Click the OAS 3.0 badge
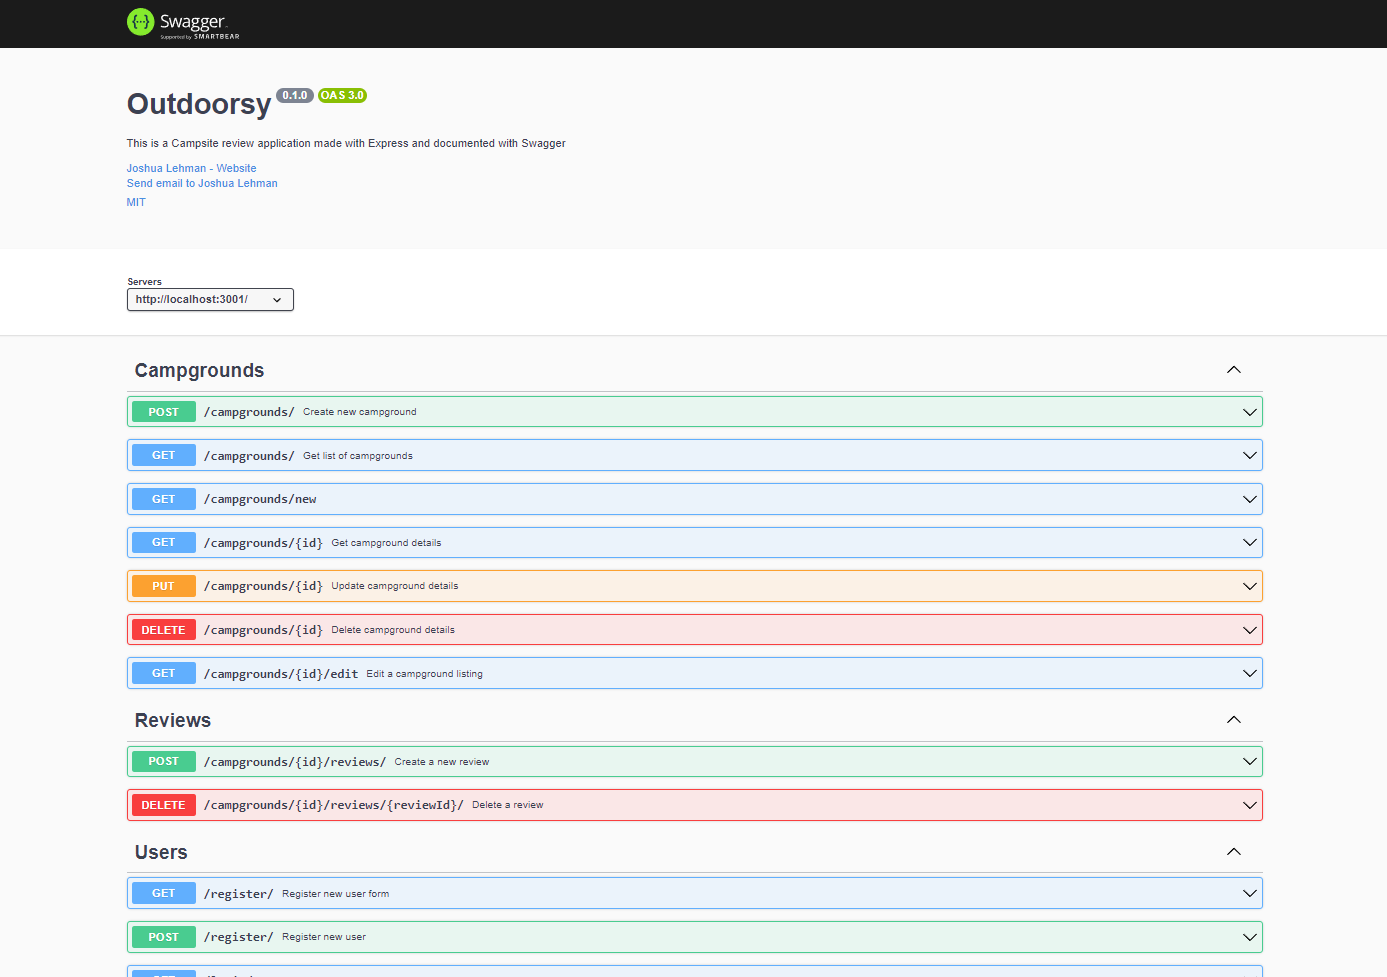Viewport: 1387px width, 977px height. (x=342, y=96)
